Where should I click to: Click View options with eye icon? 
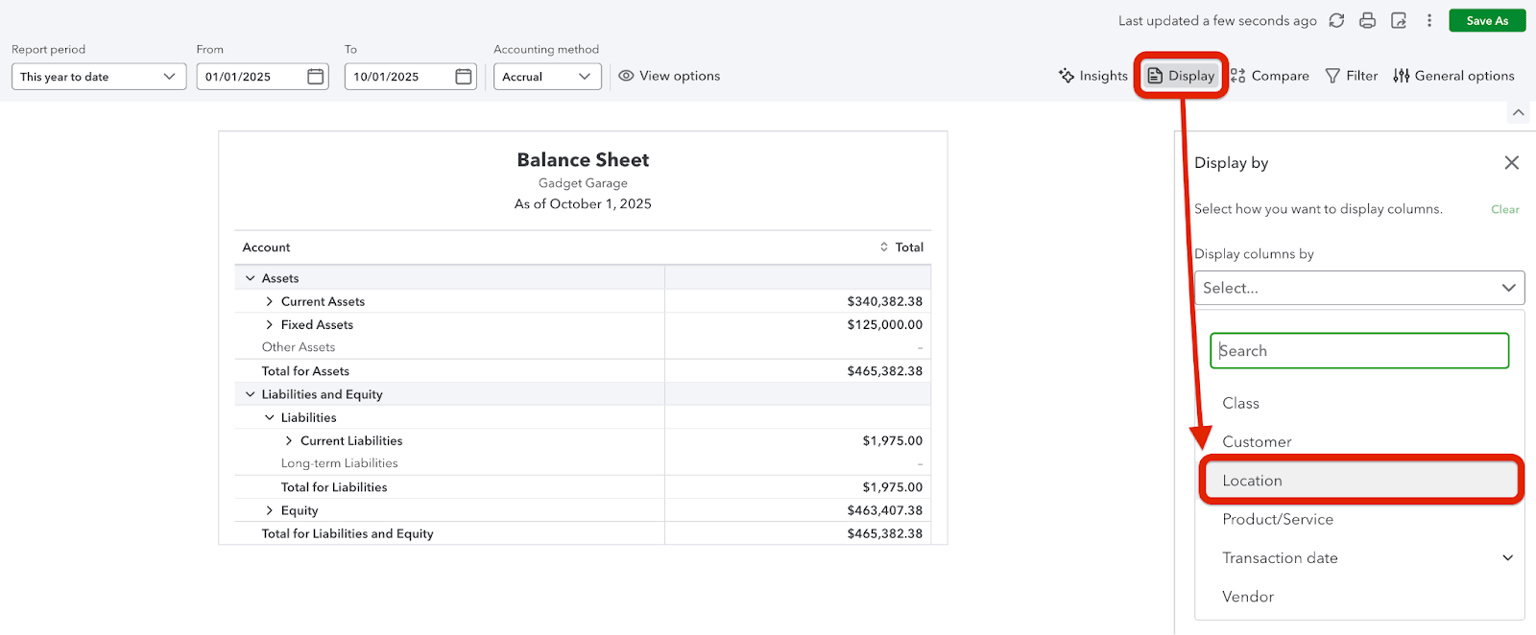pos(669,76)
